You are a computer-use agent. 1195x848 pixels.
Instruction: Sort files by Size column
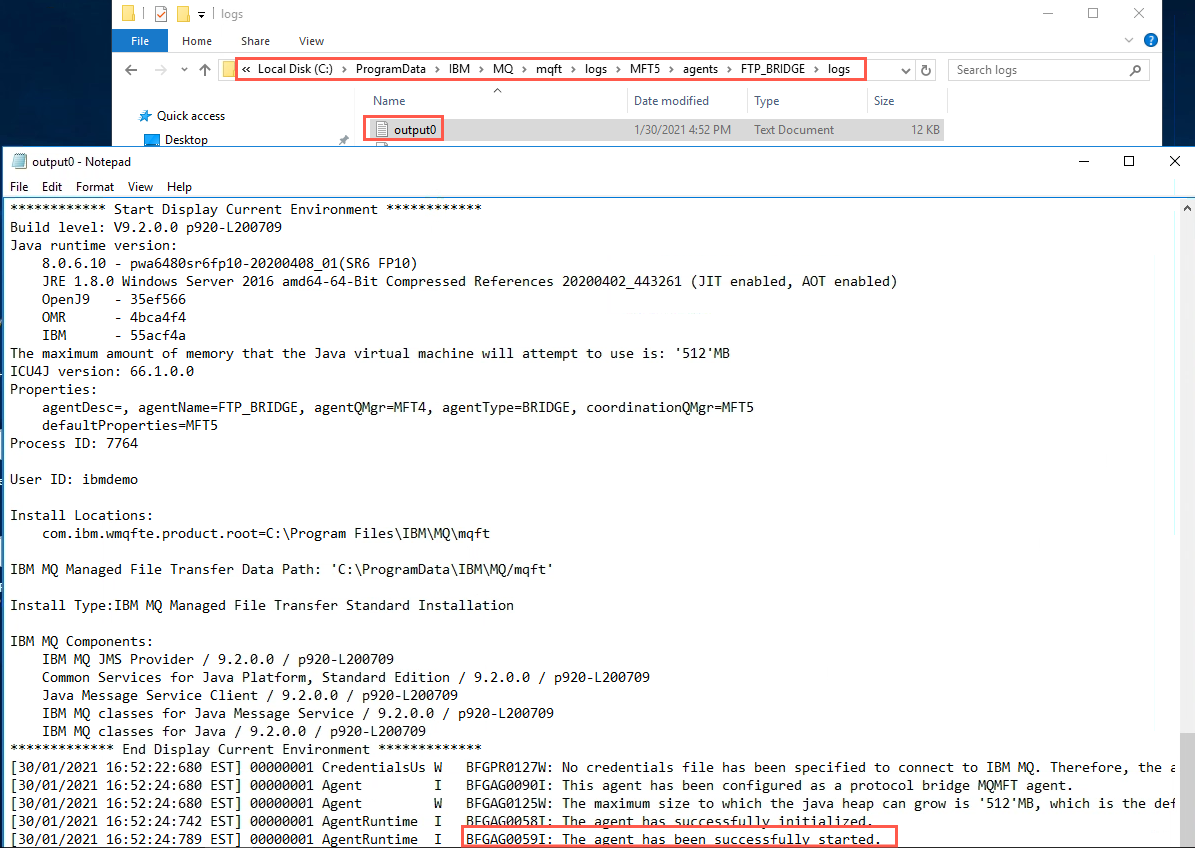884,101
